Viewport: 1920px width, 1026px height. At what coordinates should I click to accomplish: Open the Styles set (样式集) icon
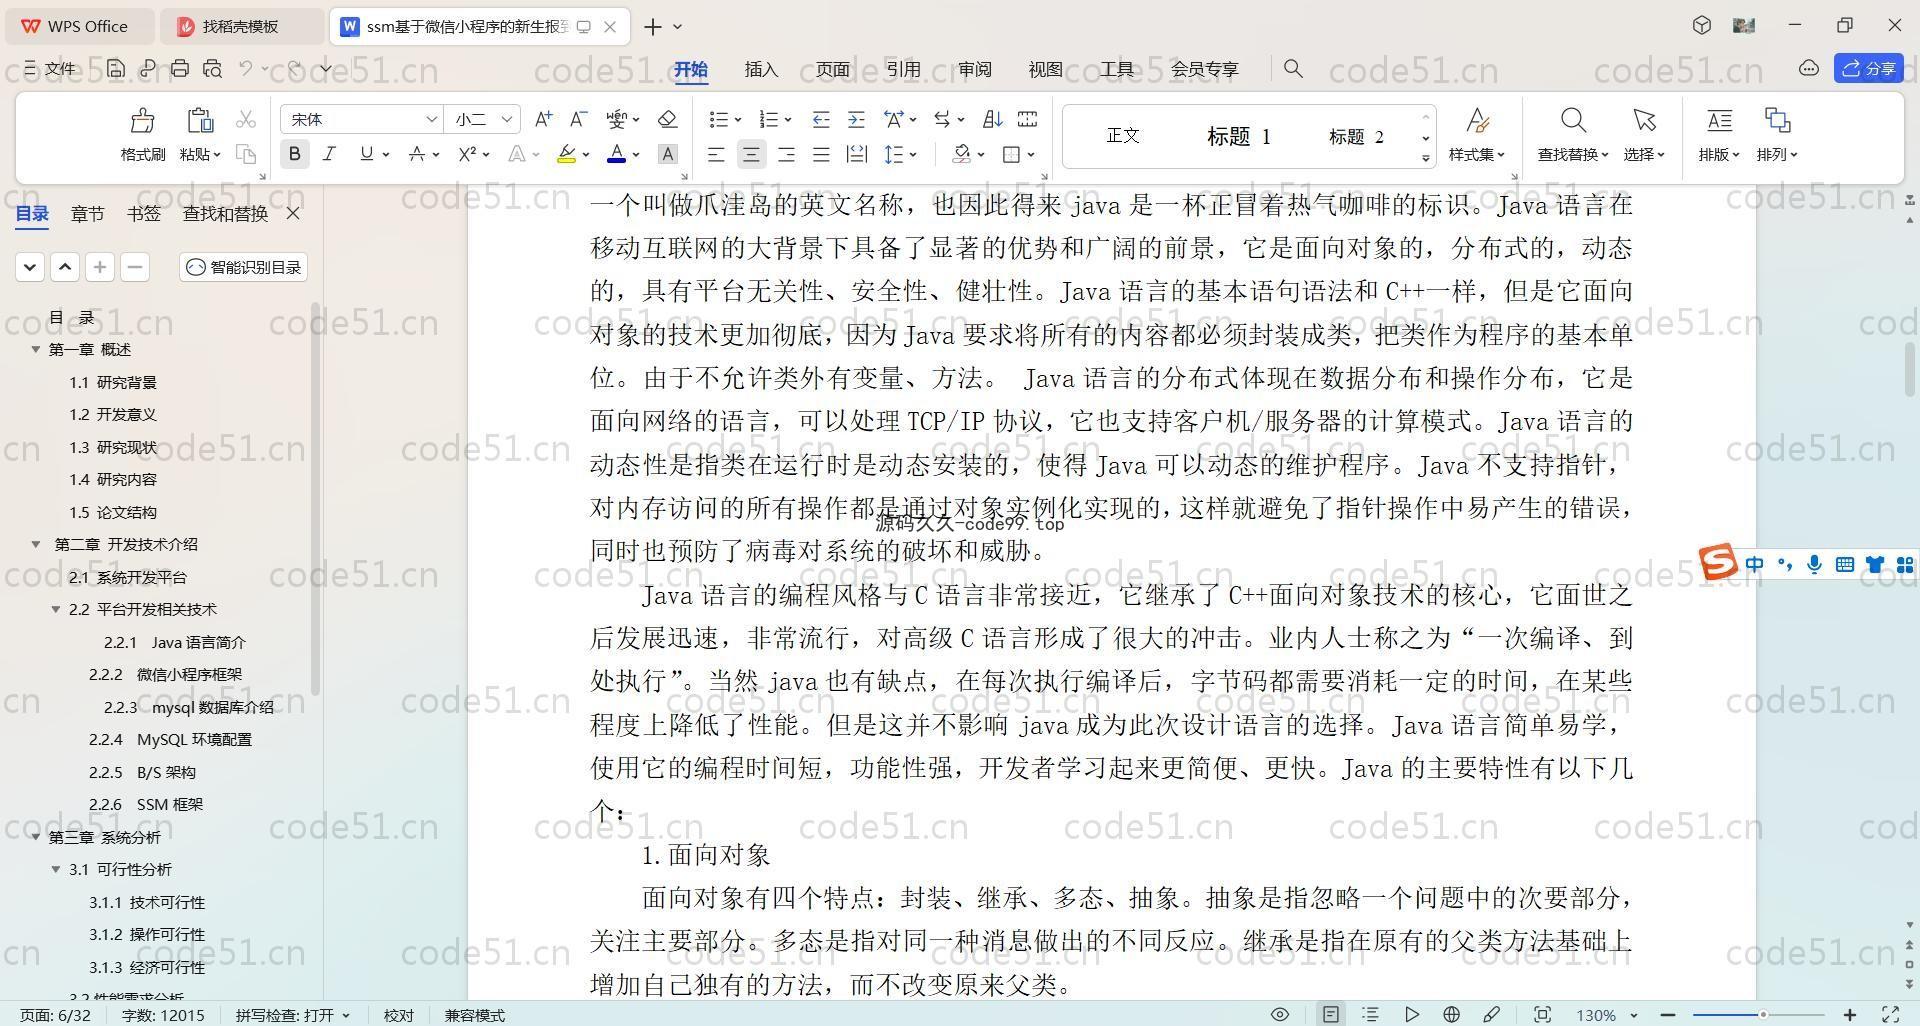click(x=1477, y=134)
